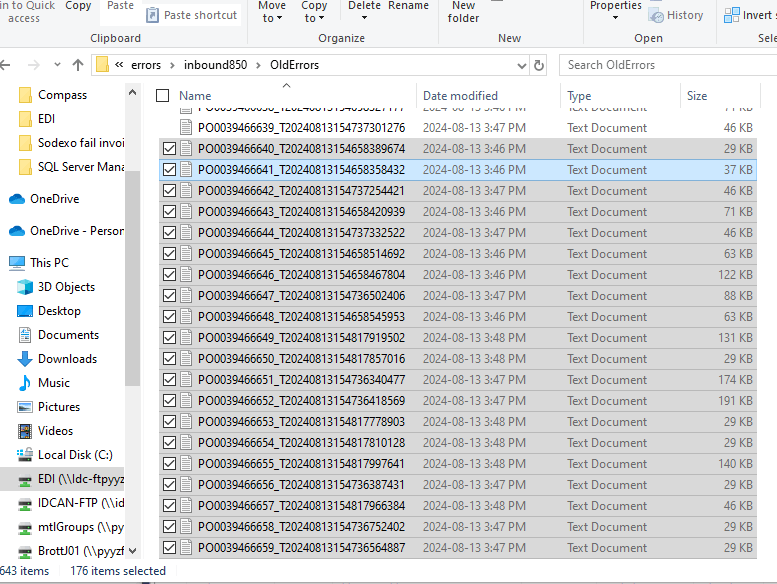Click the 191 KB size cell
The image size is (777, 584).
pyautogui.click(x=735, y=401)
